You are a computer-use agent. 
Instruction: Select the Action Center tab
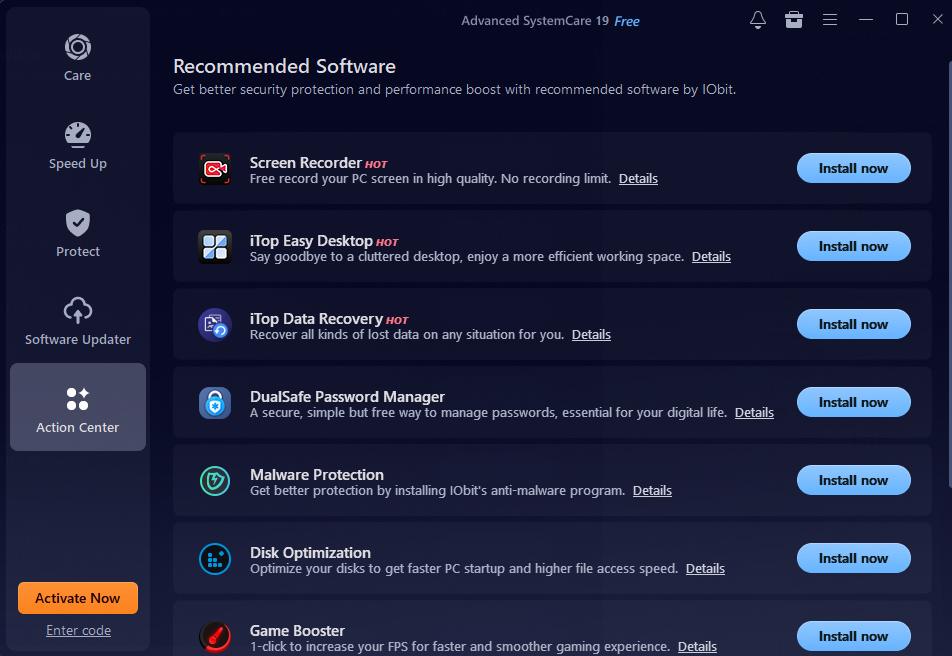click(78, 408)
